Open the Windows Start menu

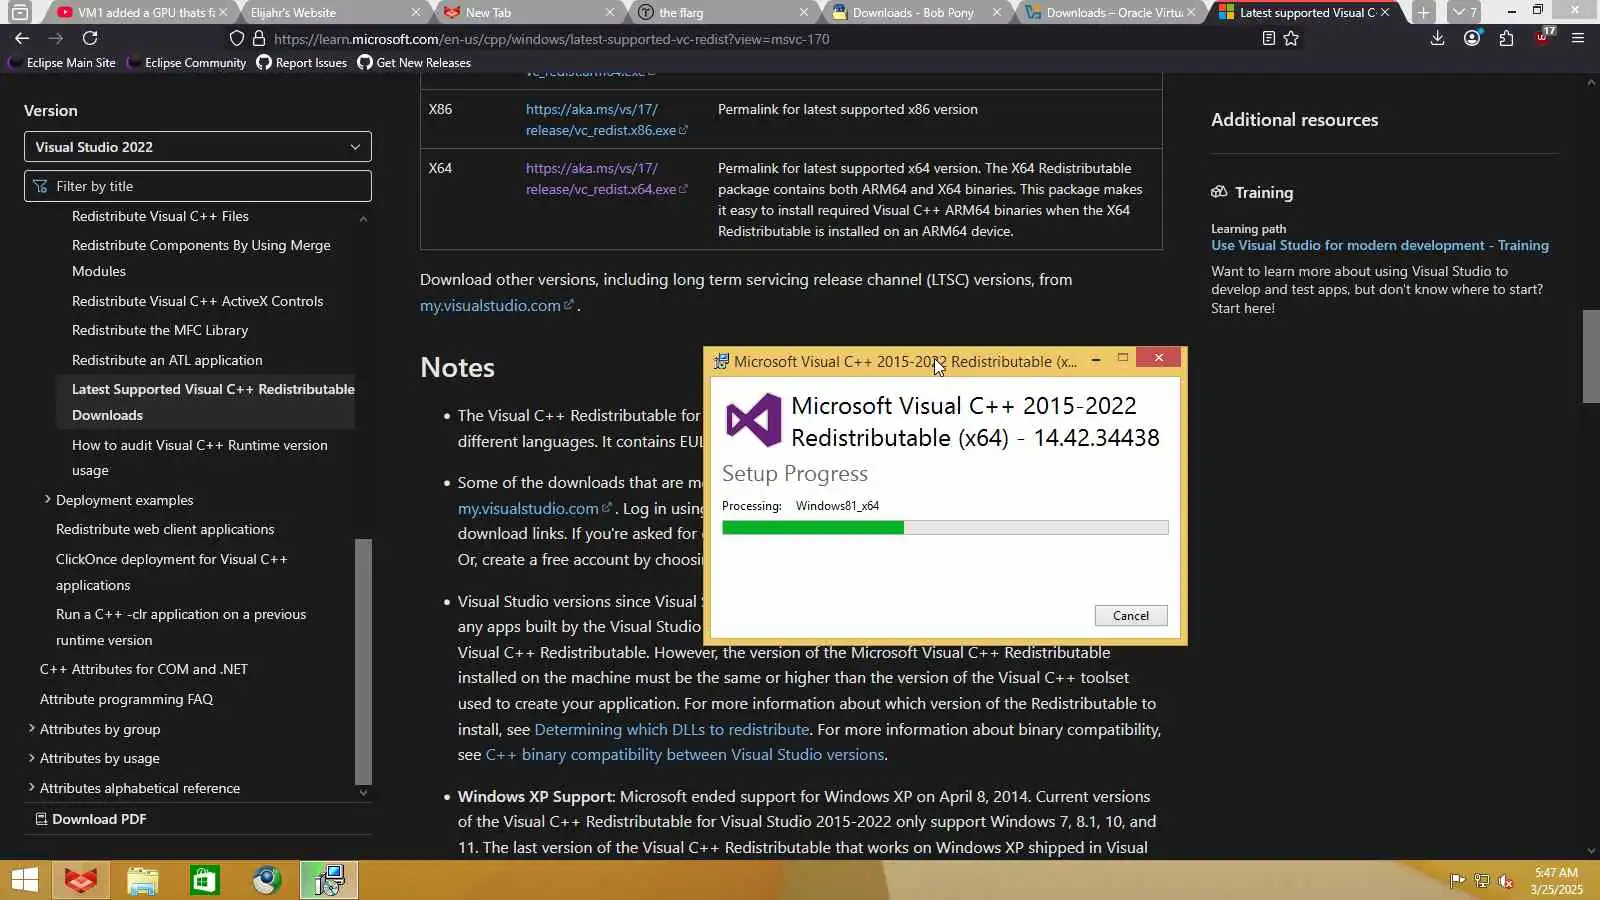(x=25, y=880)
